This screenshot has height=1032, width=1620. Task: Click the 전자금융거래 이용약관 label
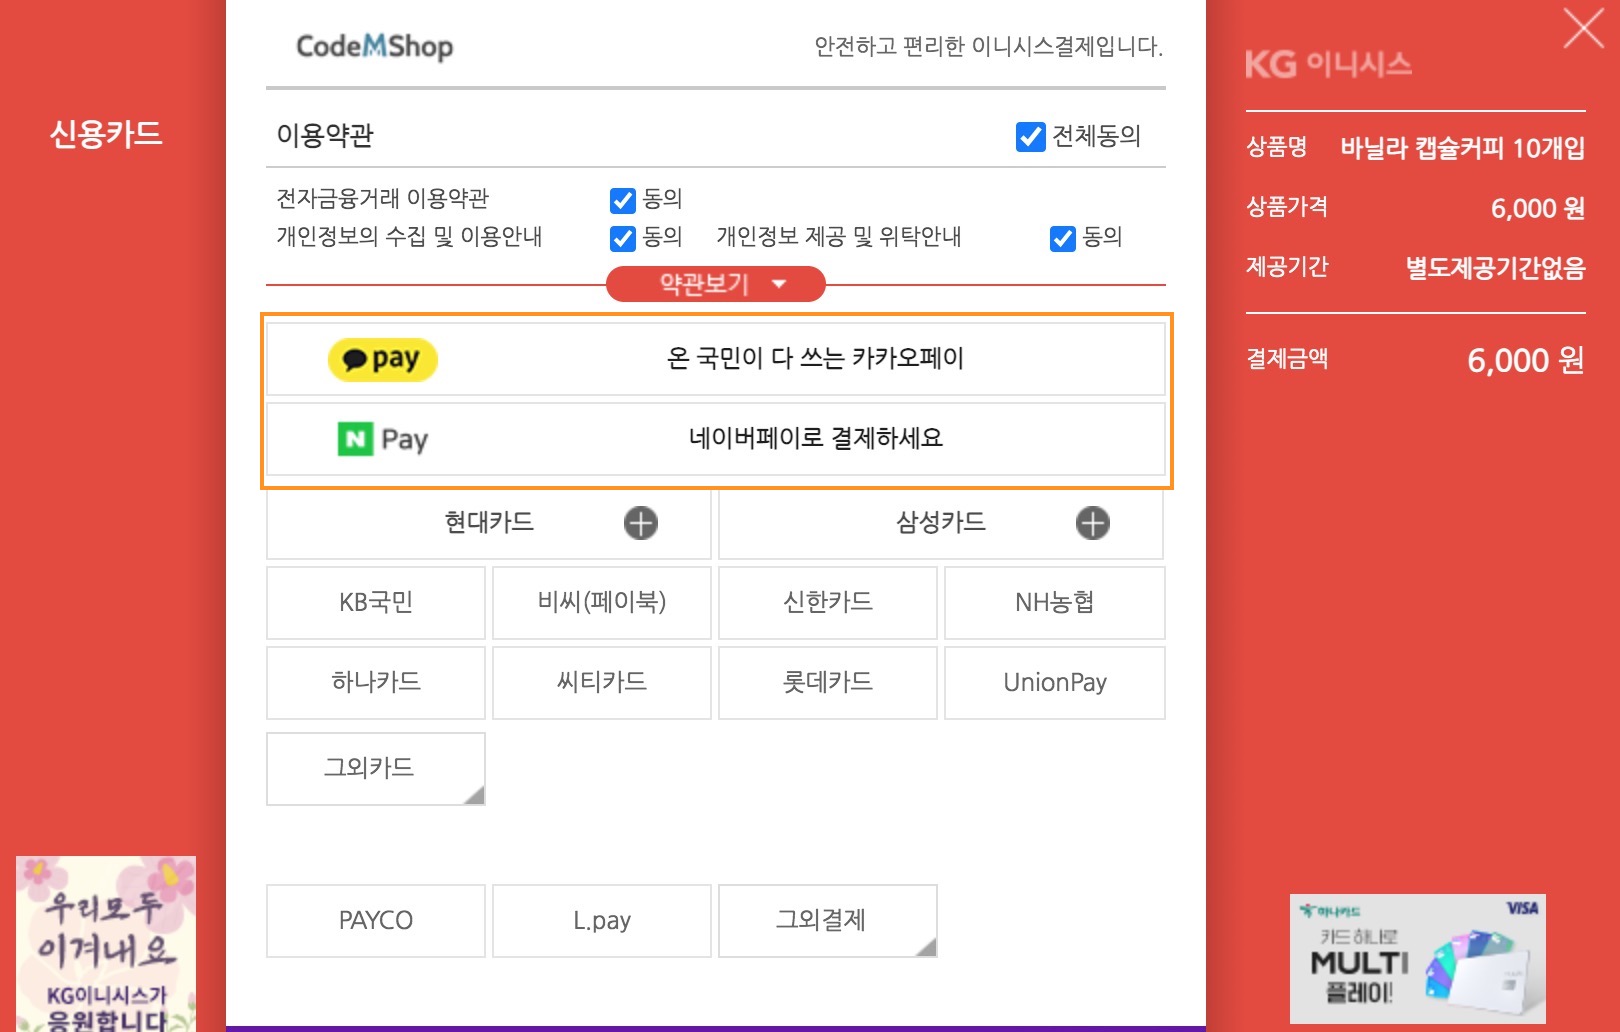pos(383,199)
